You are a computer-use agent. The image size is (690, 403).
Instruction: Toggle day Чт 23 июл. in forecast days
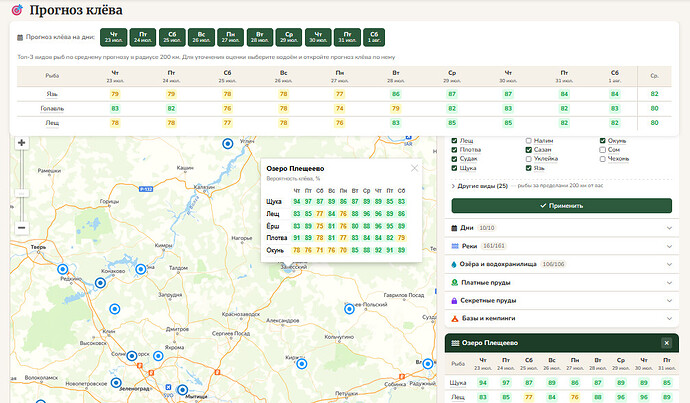pyautogui.click(x=114, y=37)
